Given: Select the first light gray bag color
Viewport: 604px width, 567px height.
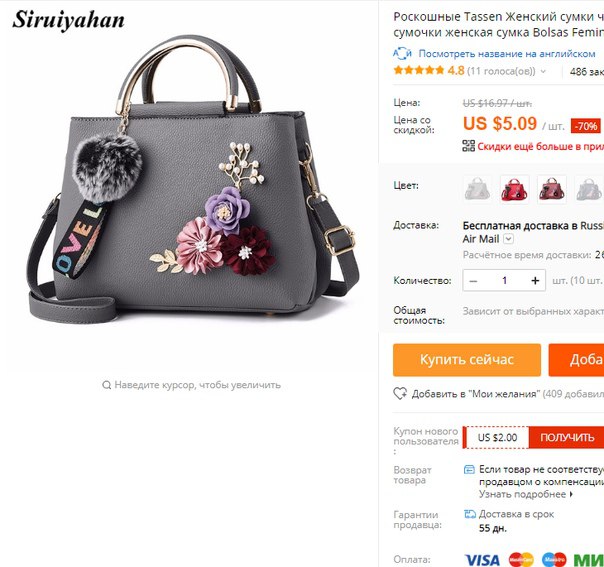Looking at the screenshot, I should tap(477, 189).
